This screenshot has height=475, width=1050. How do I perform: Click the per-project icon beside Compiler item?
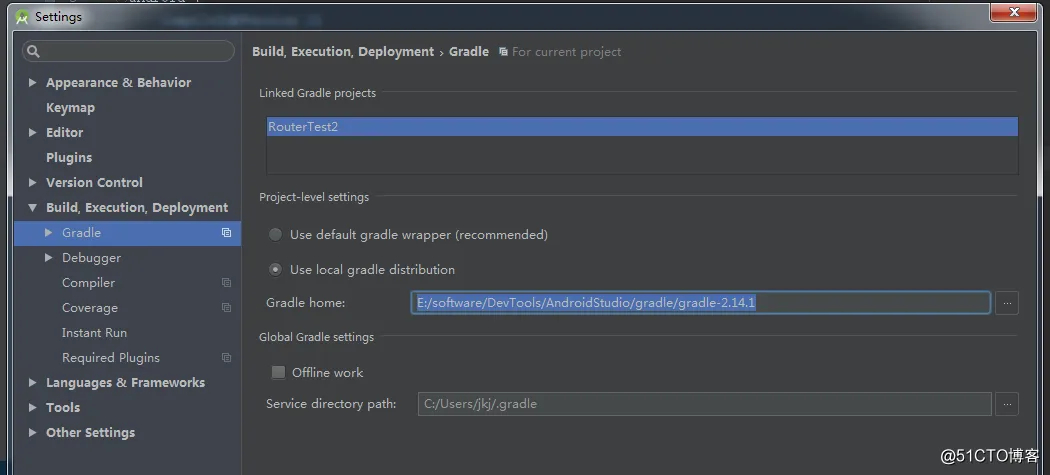(x=226, y=283)
